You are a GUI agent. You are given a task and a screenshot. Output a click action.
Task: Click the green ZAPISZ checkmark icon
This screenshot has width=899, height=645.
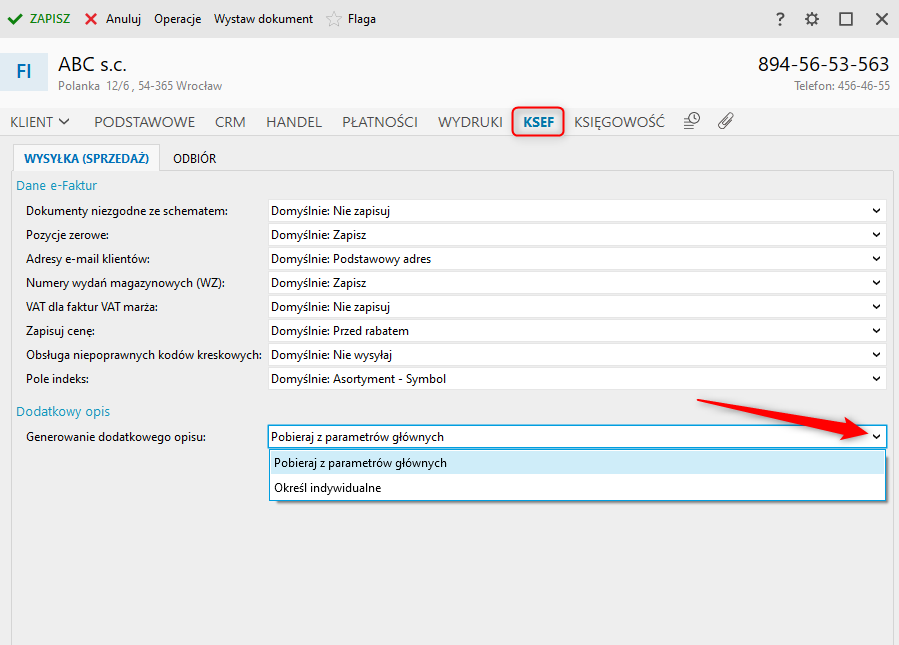[x=15, y=19]
